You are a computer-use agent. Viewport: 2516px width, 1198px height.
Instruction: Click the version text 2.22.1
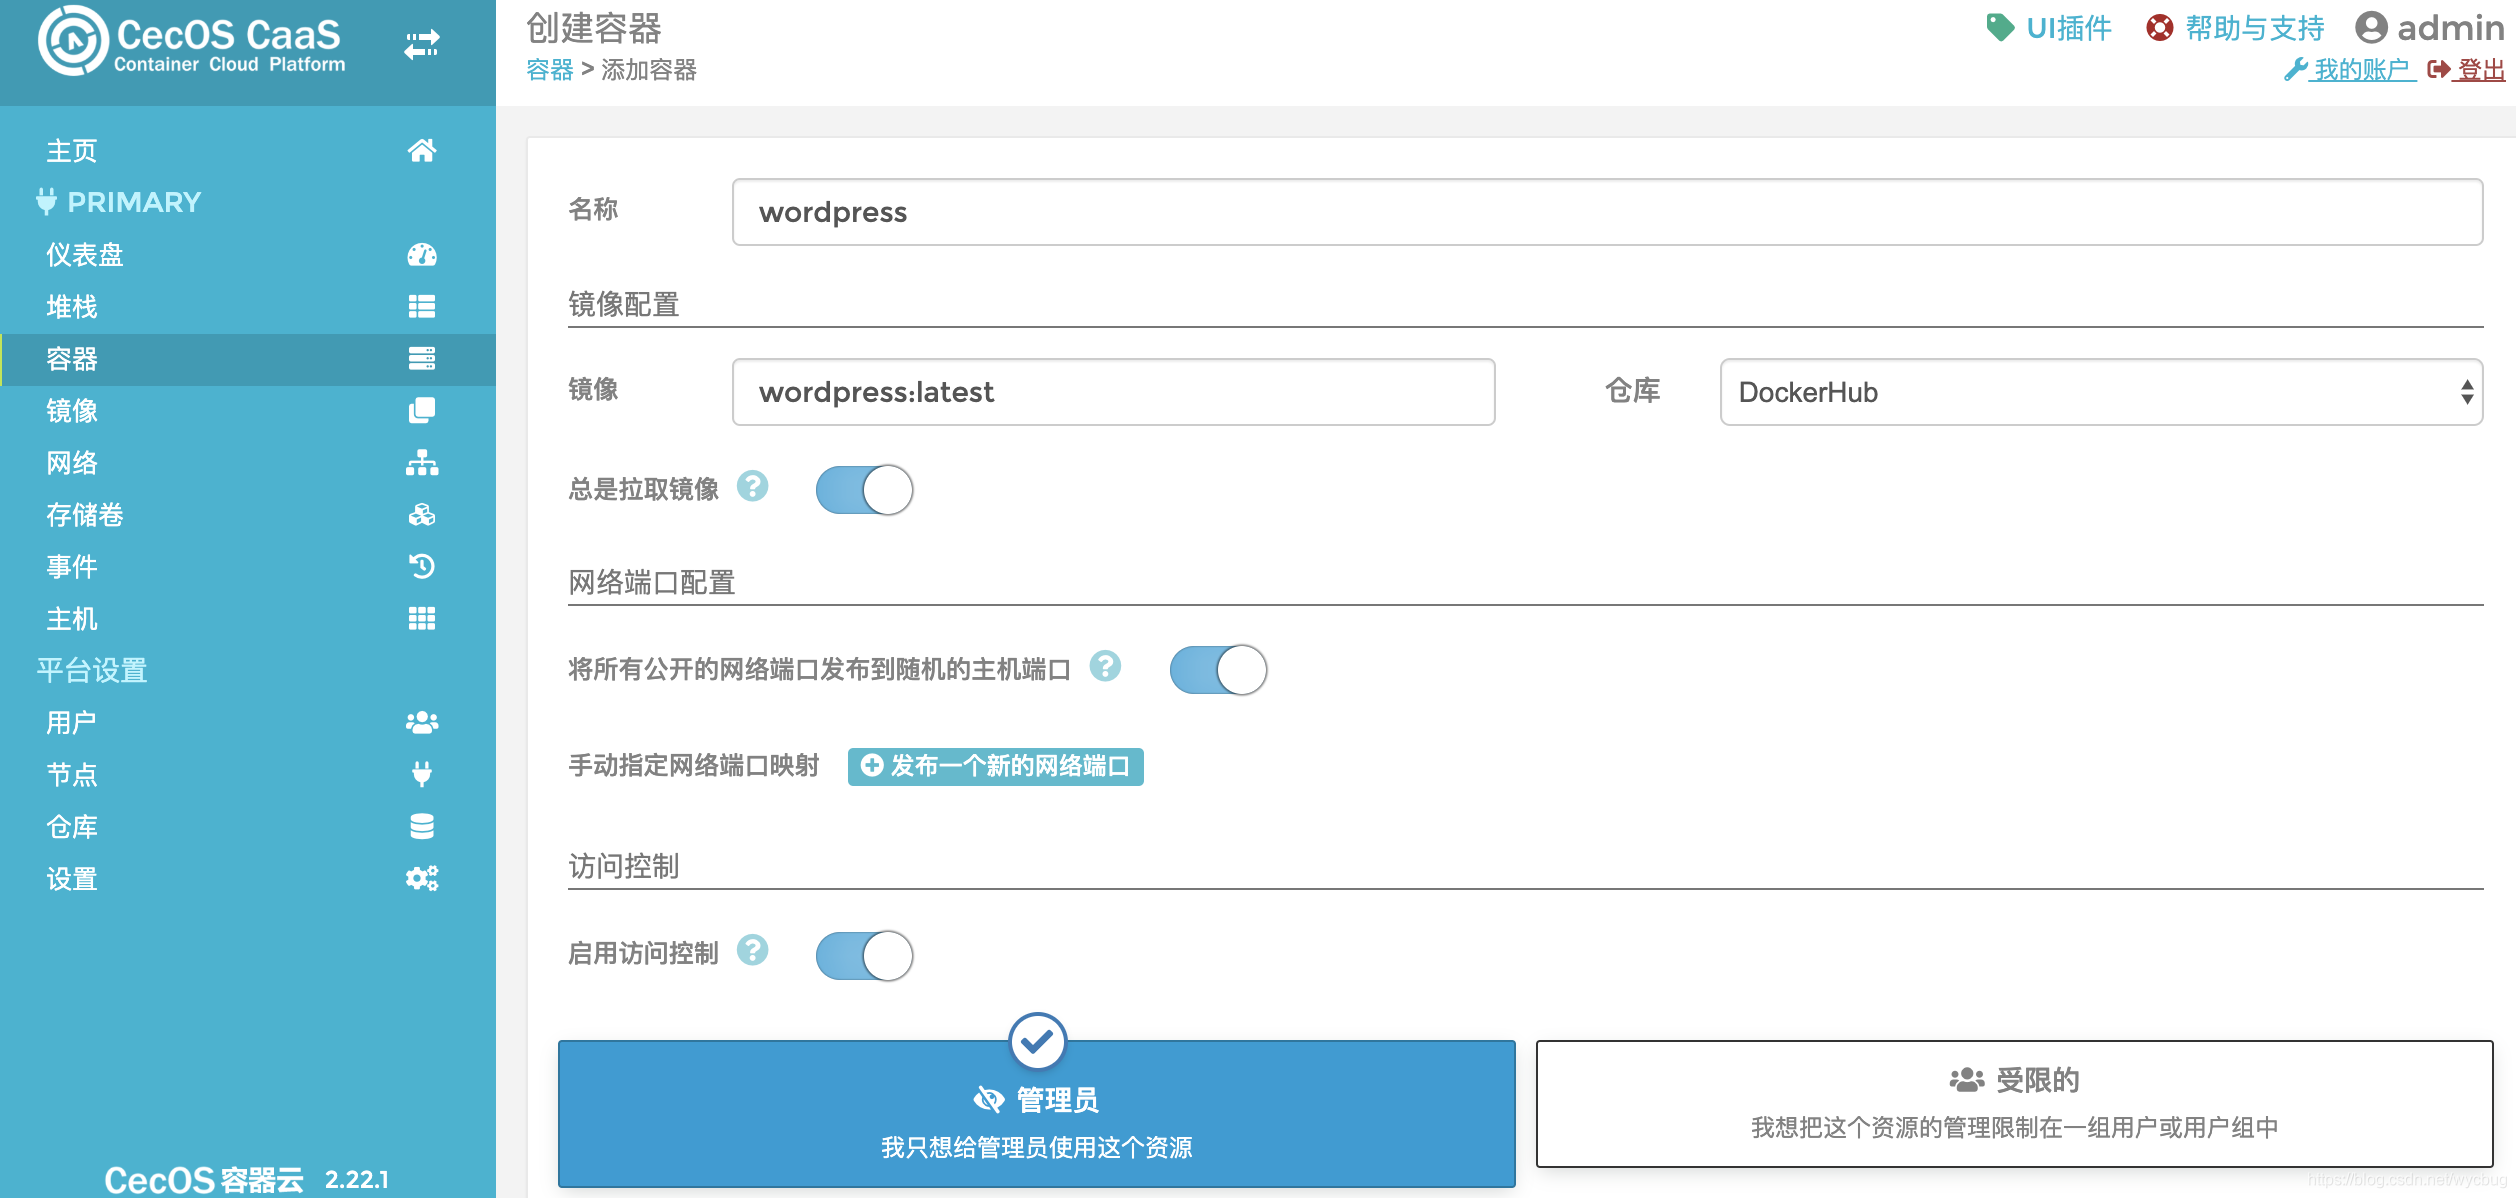click(x=357, y=1179)
